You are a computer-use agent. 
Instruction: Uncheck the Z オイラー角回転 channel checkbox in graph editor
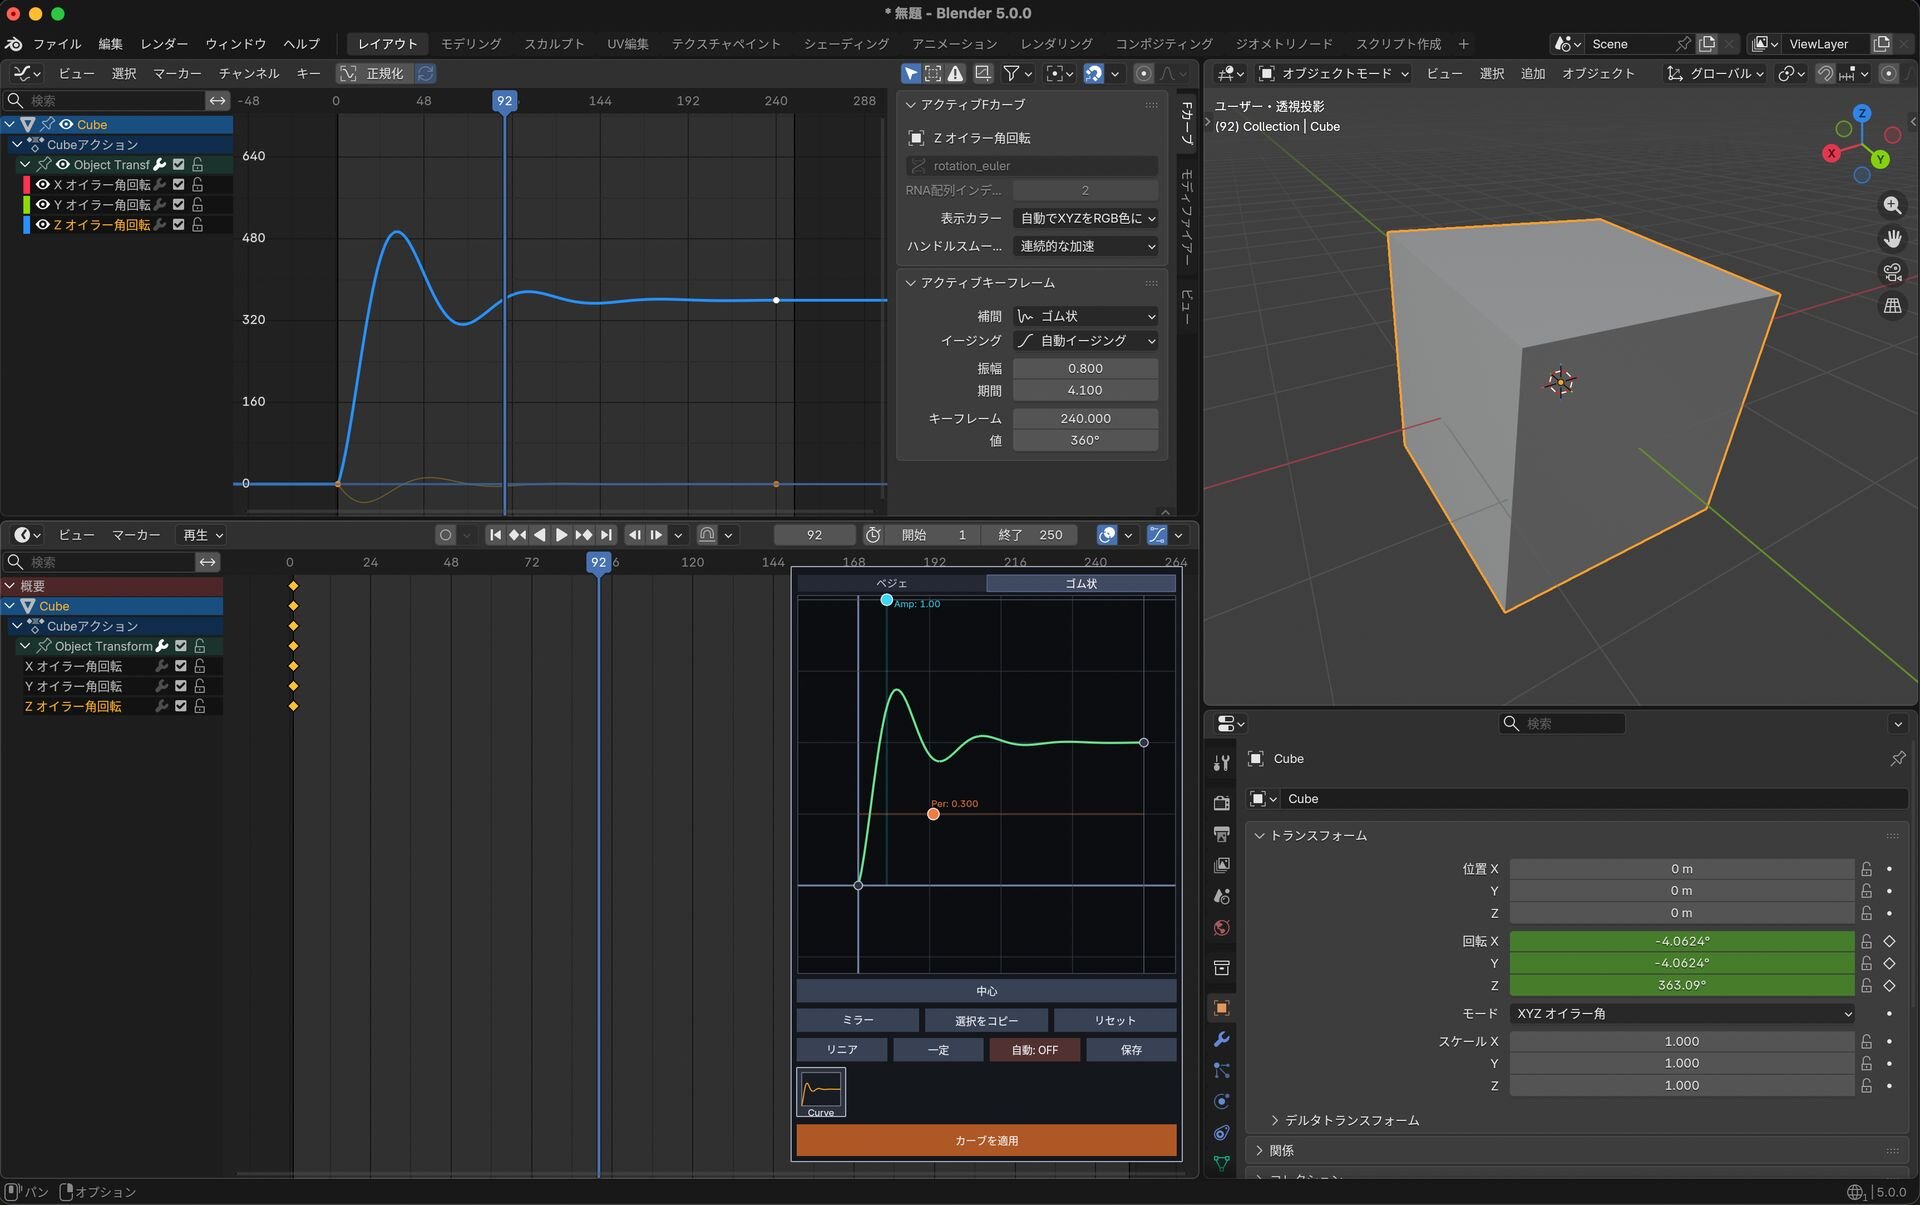[179, 225]
